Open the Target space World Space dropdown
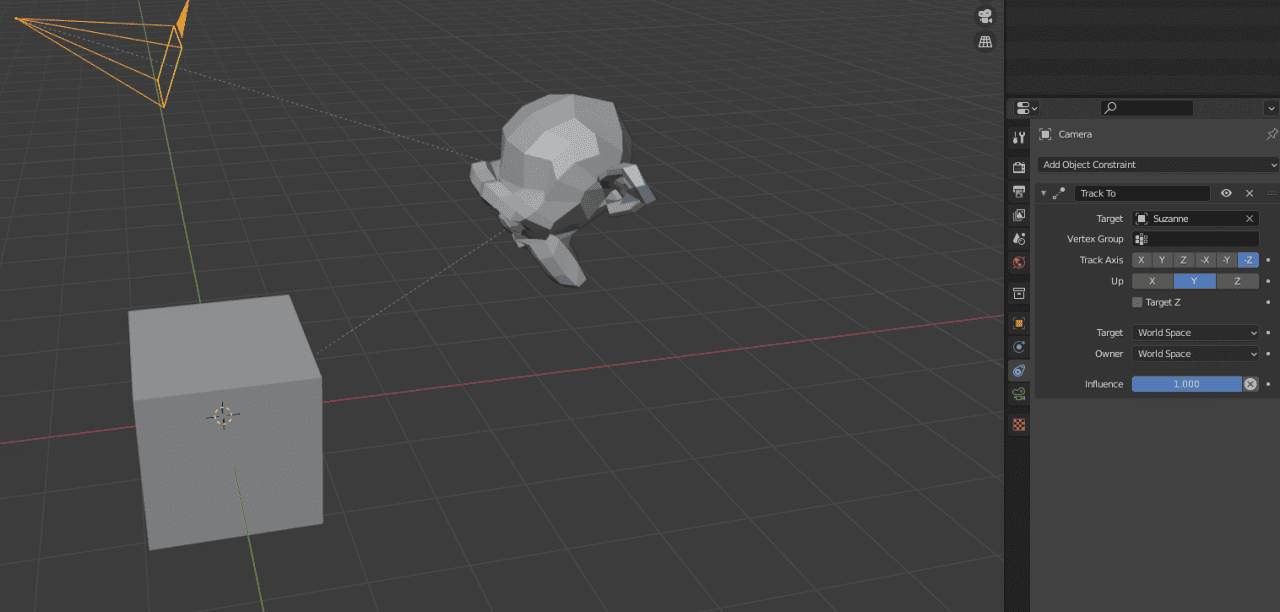This screenshot has height=612, width=1280. (x=1196, y=333)
